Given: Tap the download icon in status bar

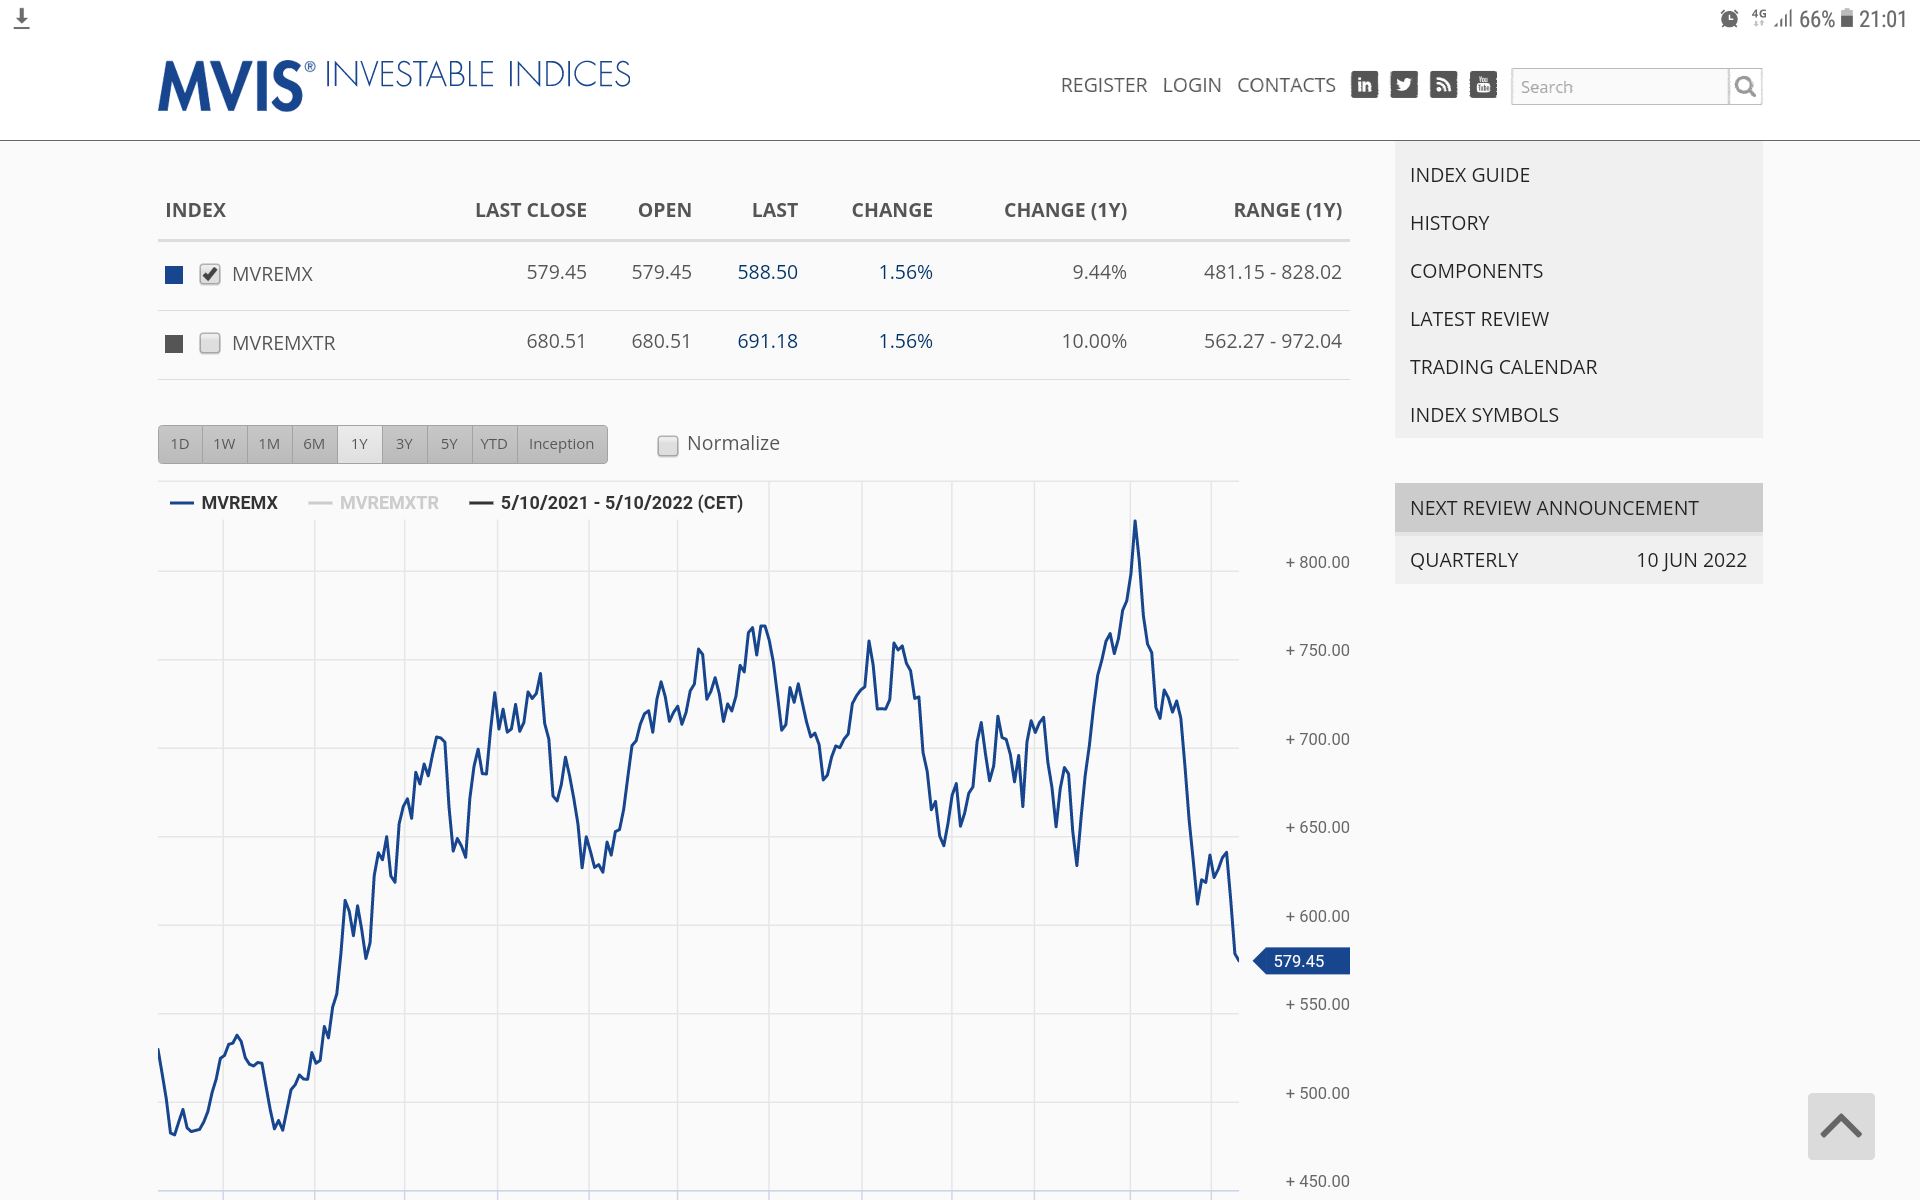Looking at the screenshot, I should pos(22,19).
